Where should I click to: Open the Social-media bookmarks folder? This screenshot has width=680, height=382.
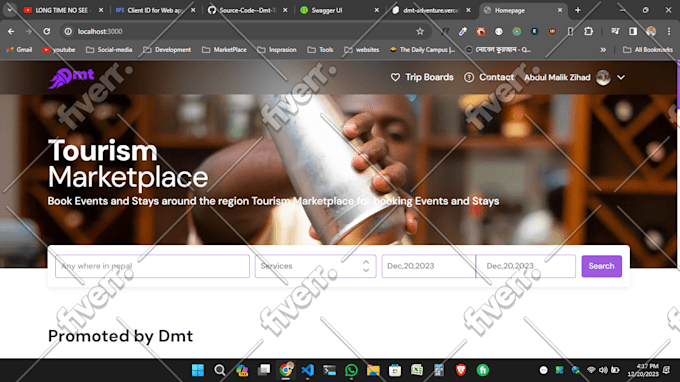pos(109,50)
